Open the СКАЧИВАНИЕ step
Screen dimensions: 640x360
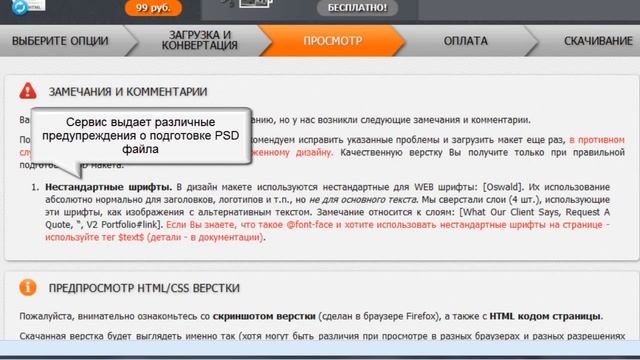[598, 41]
